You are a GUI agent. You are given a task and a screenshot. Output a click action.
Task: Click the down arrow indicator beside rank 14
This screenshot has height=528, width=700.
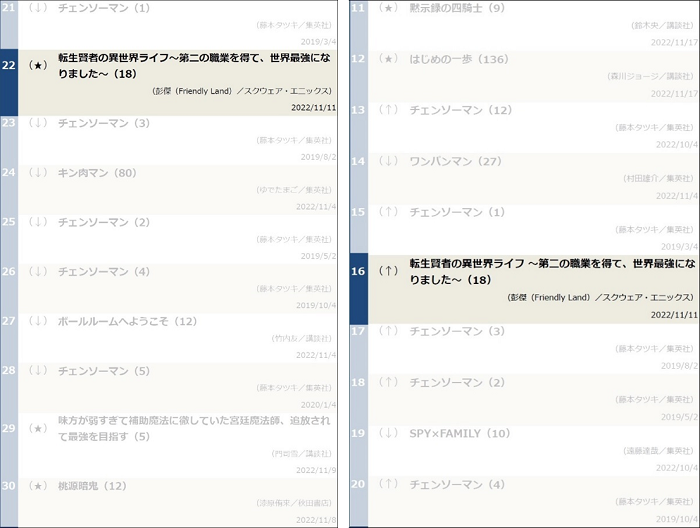[388, 161]
